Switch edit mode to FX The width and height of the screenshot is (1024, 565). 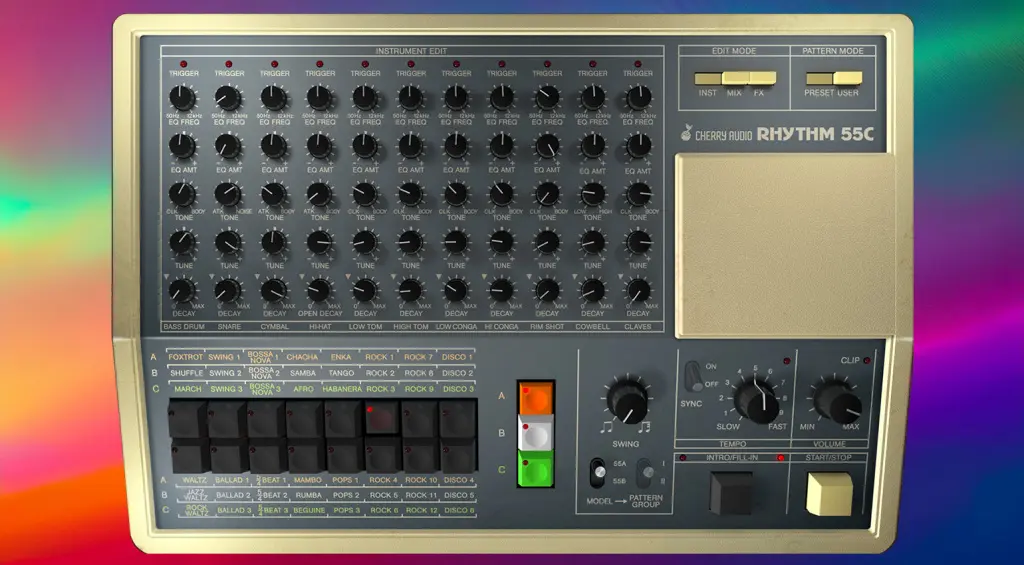[763, 78]
